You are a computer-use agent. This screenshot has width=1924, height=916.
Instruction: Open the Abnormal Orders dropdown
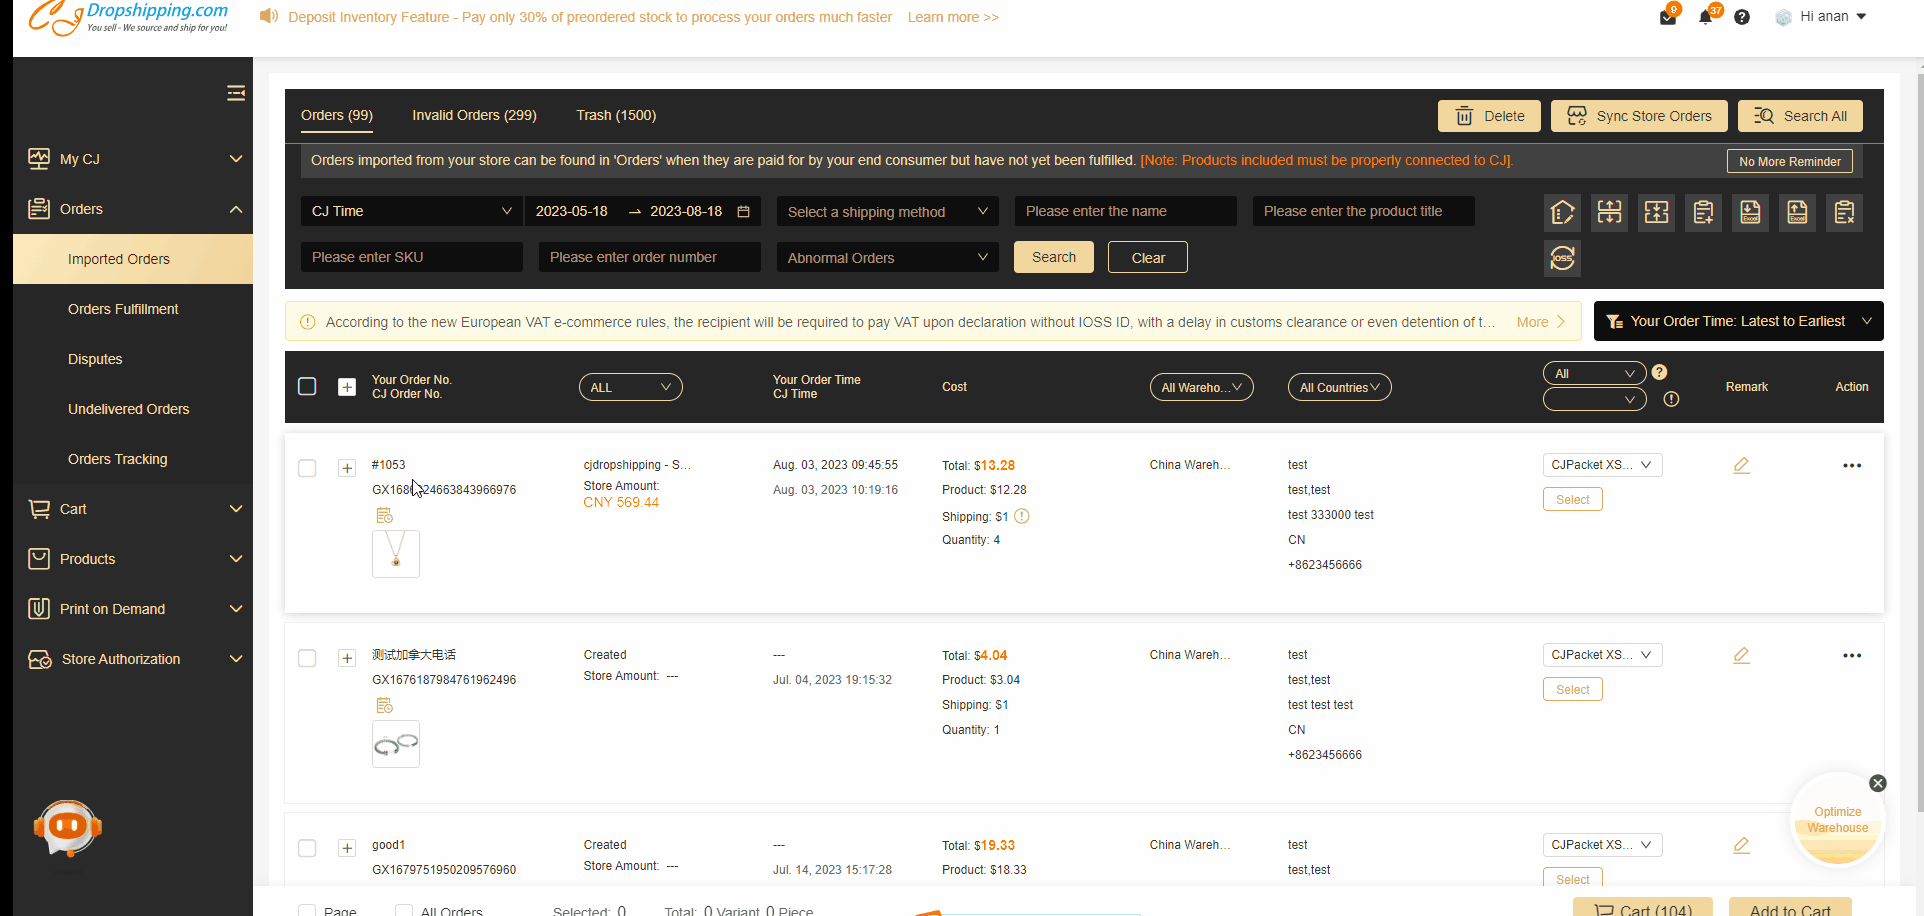click(x=887, y=258)
